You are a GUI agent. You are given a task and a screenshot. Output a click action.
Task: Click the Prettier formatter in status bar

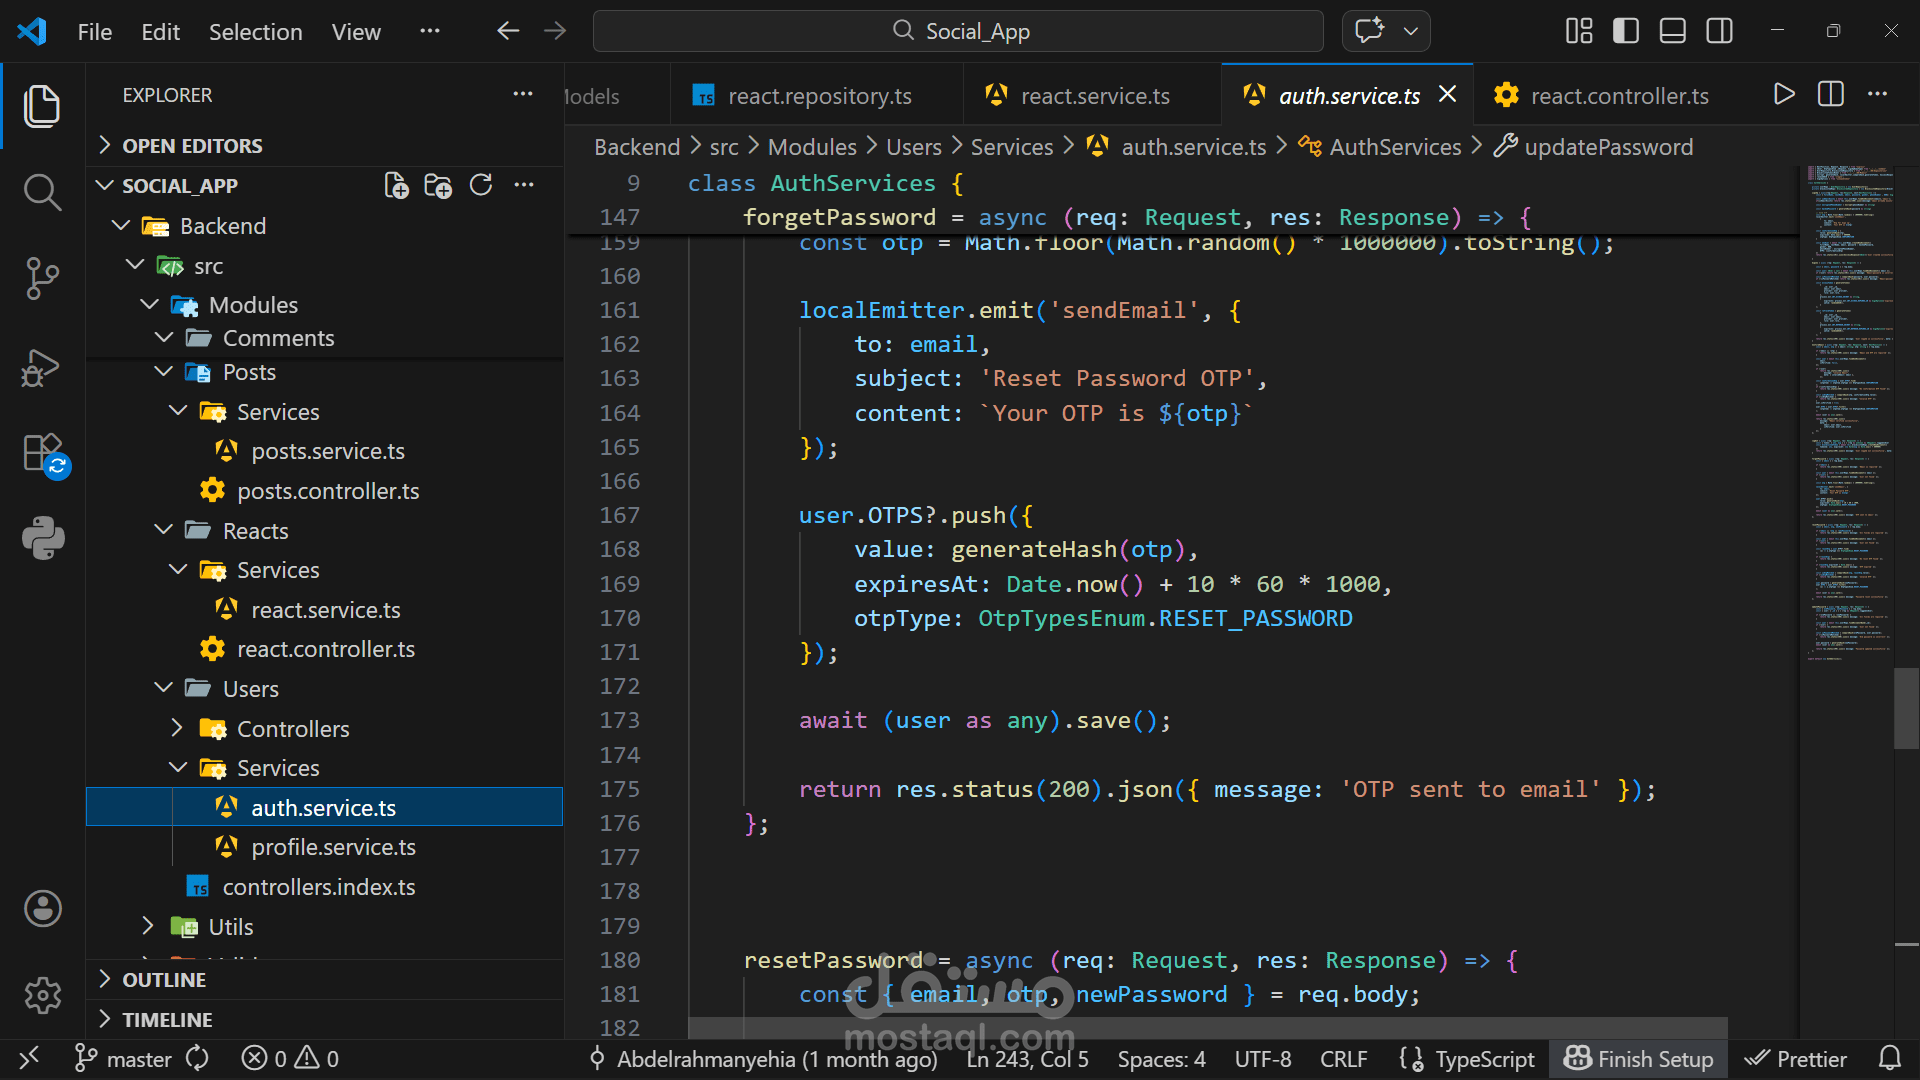[1796, 1058]
